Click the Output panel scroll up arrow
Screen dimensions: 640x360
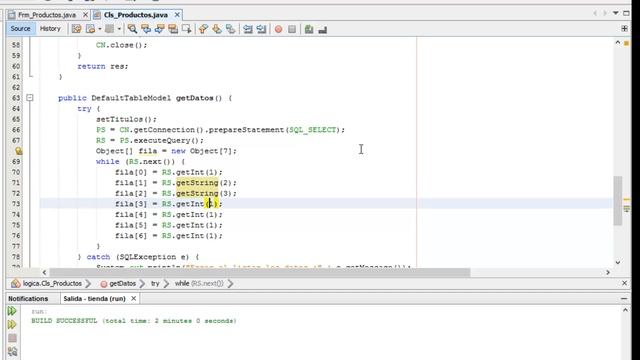click(x=625, y=311)
